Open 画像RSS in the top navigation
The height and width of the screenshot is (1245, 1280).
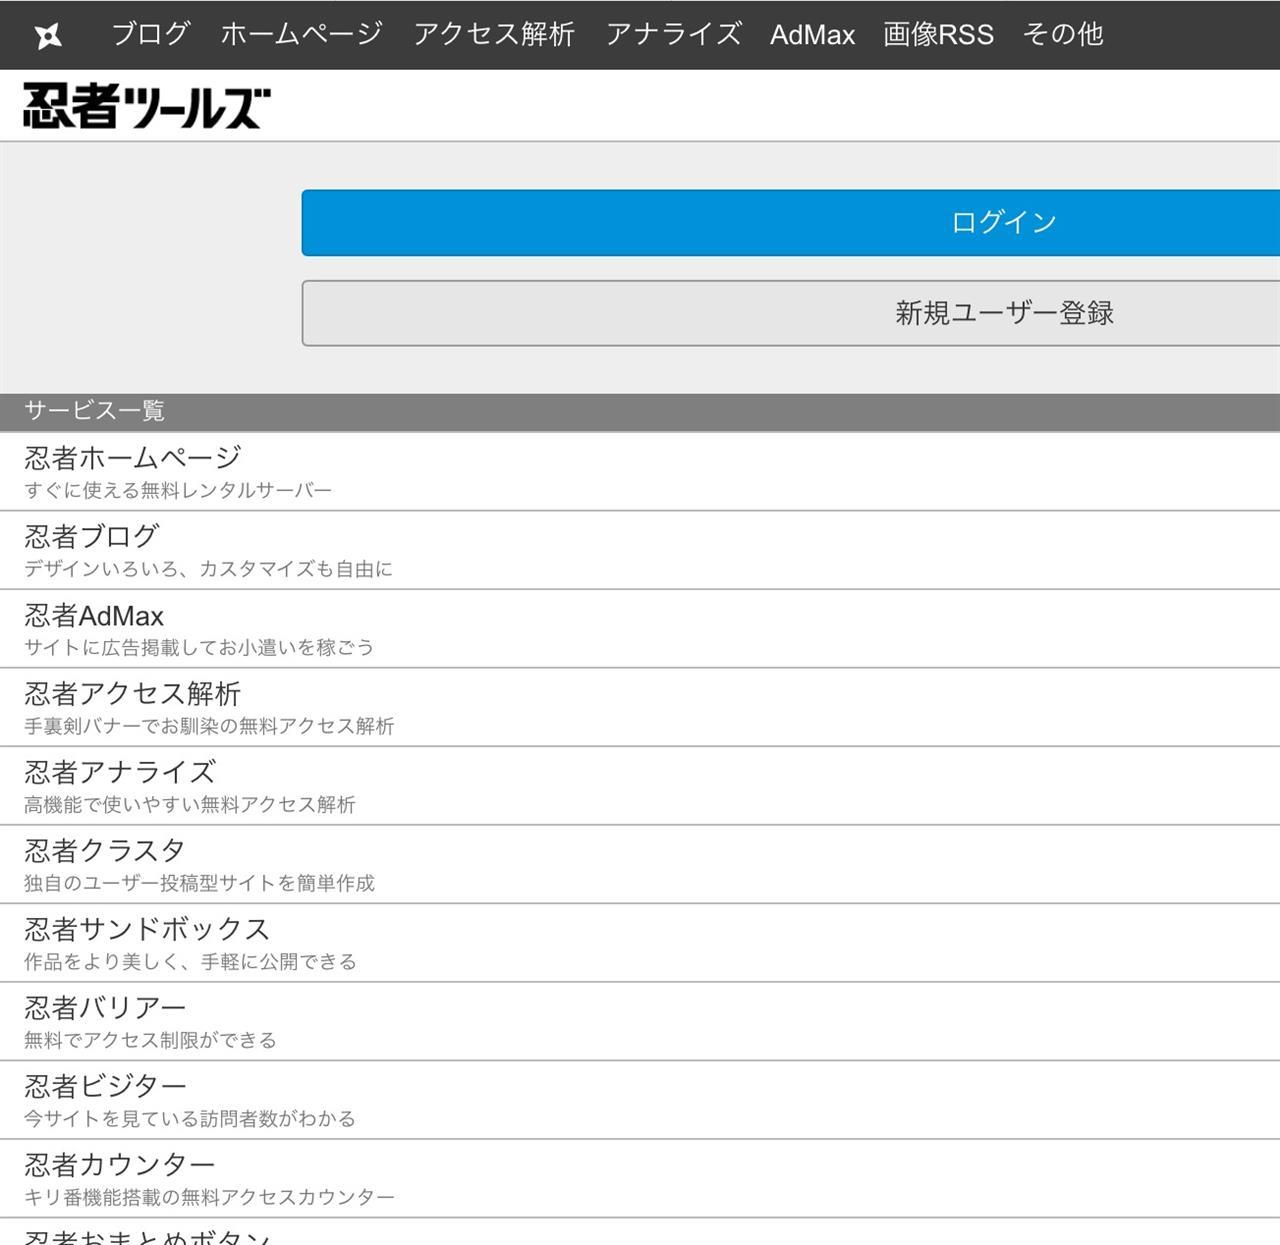tap(938, 34)
